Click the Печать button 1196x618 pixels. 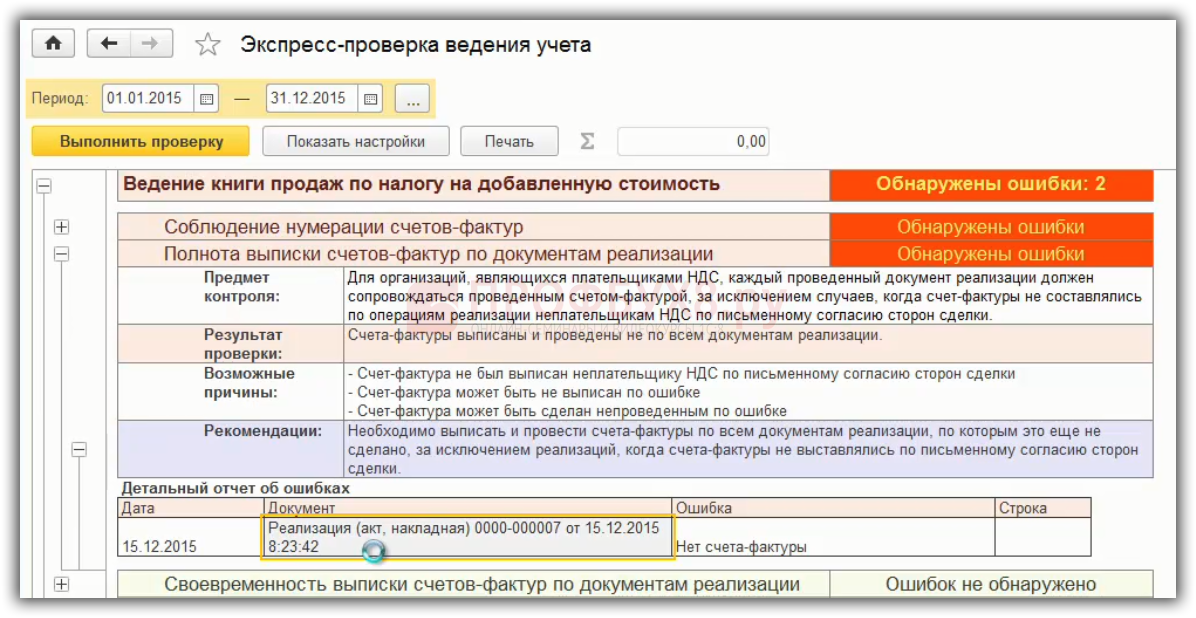[x=509, y=141]
